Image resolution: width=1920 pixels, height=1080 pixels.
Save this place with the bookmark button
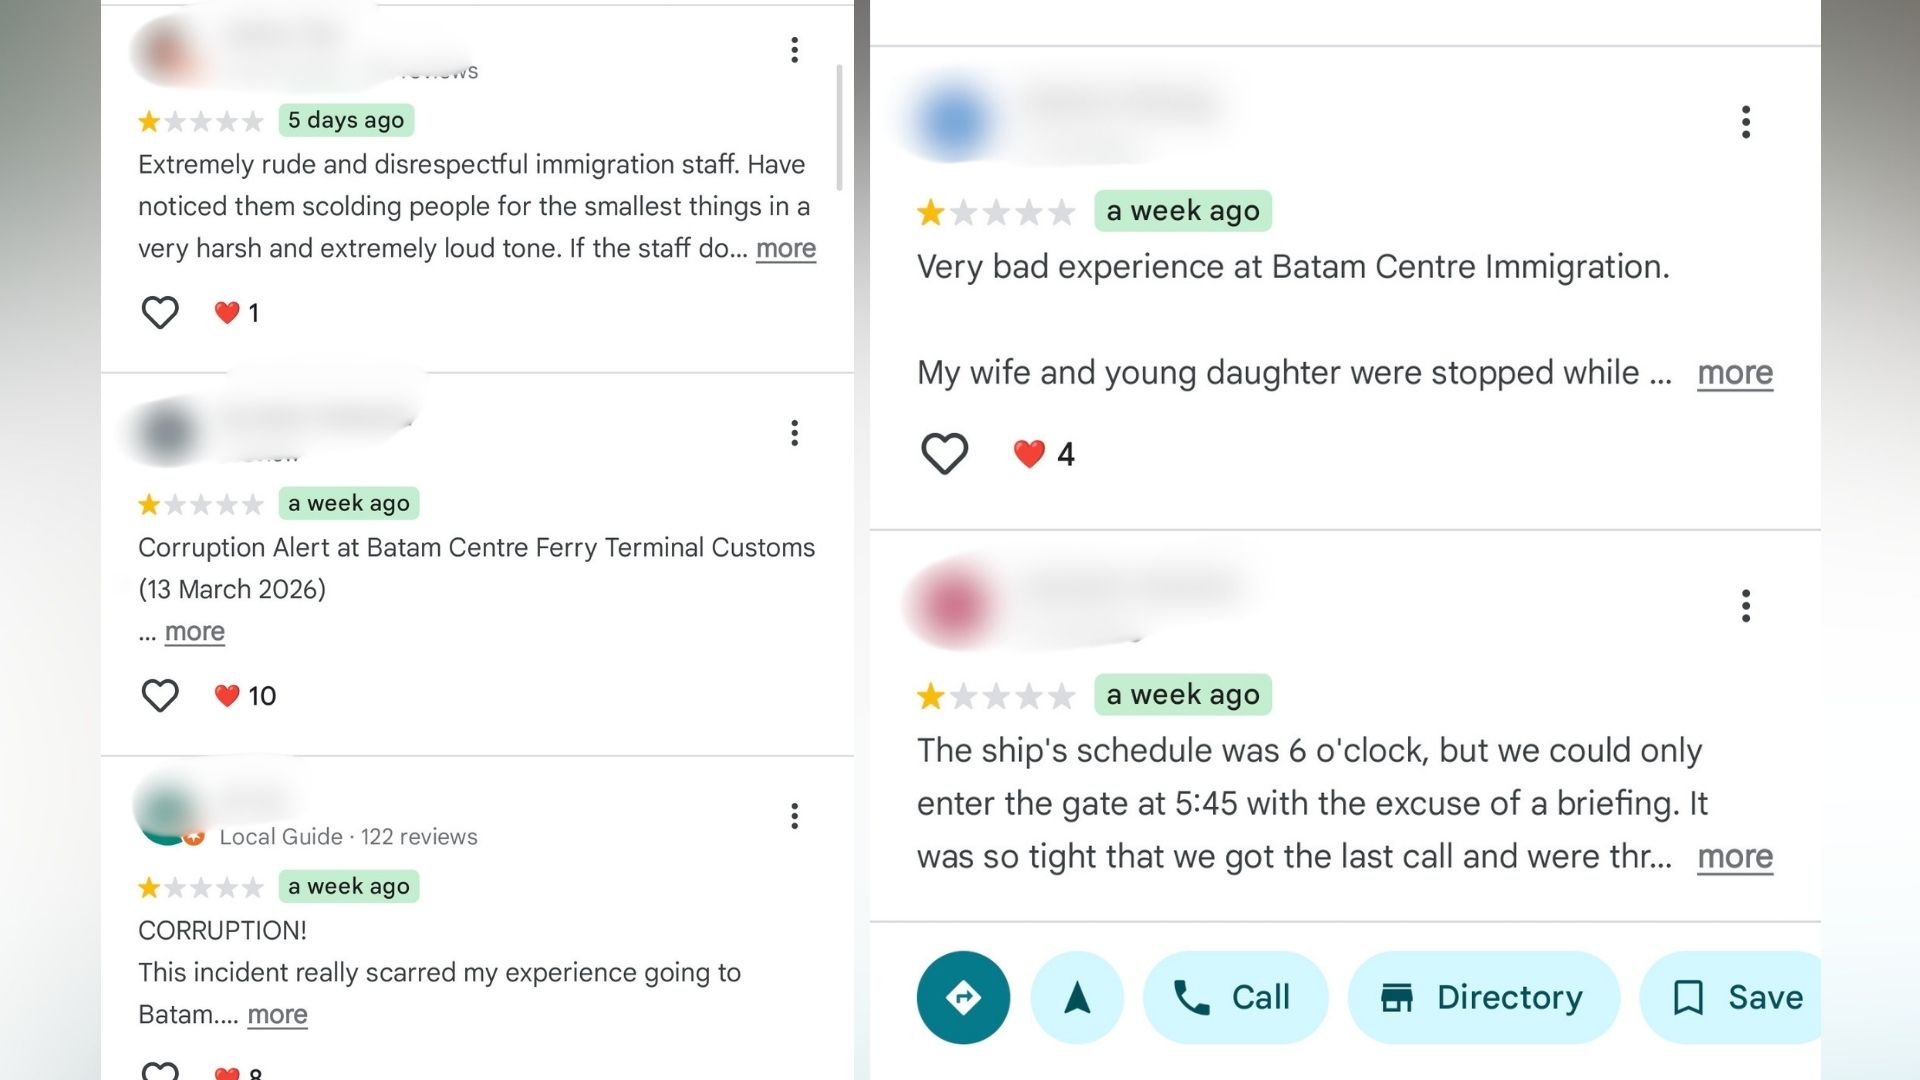[x=1738, y=997]
